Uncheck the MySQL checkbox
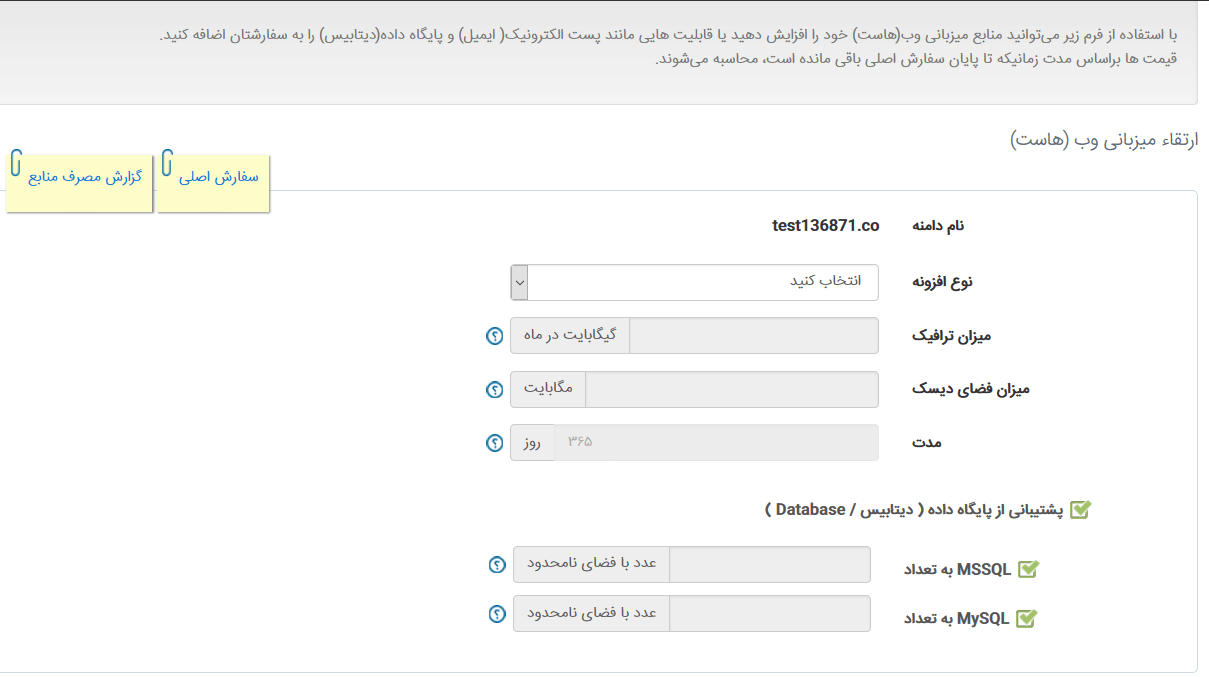 (x=1026, y=618)
